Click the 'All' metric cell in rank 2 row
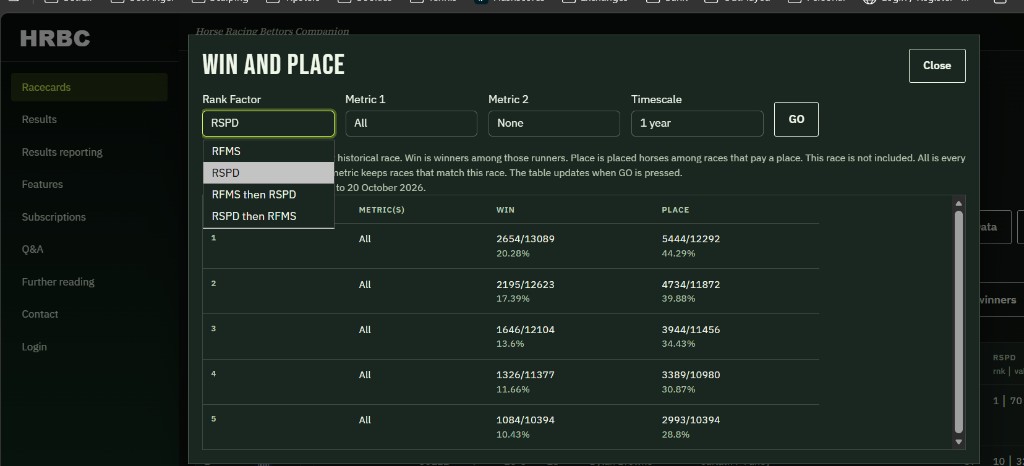Screen dimensions: 1024x466 [x=364, y=285]
